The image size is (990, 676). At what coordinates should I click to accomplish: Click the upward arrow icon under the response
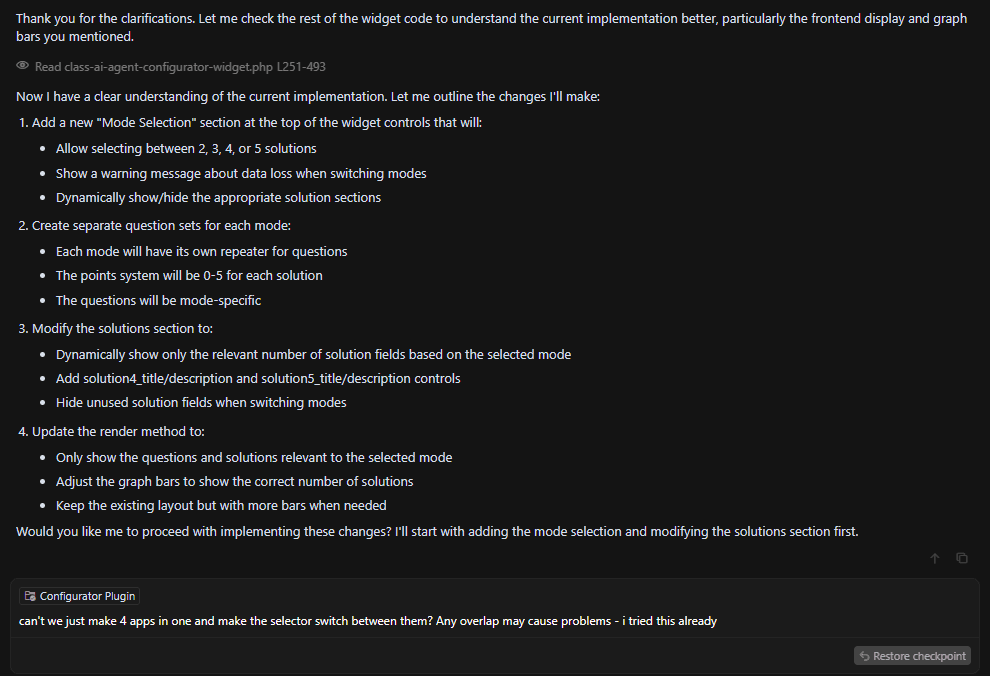(x=934, y=558)
